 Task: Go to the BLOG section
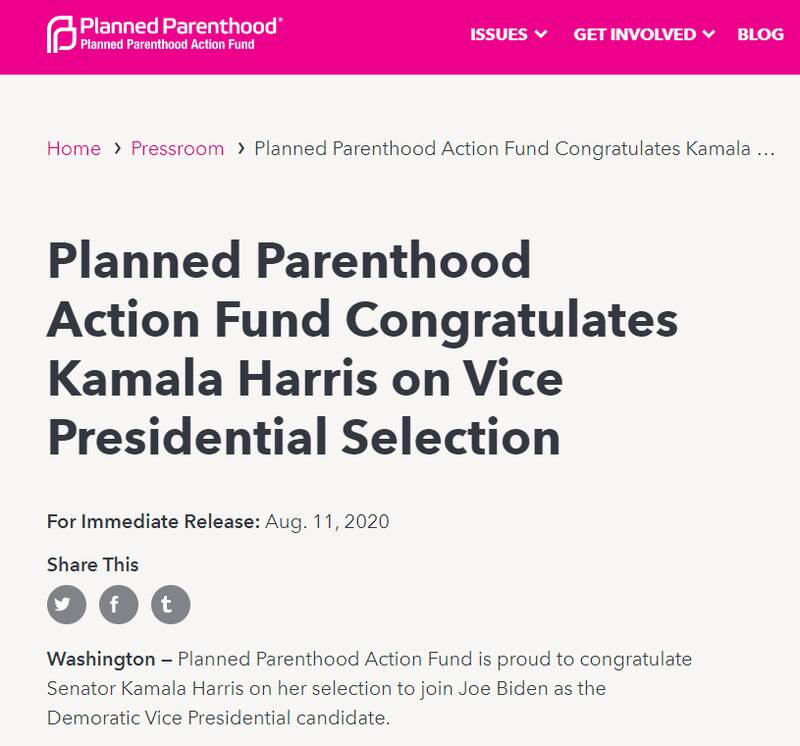click(760, 35)
